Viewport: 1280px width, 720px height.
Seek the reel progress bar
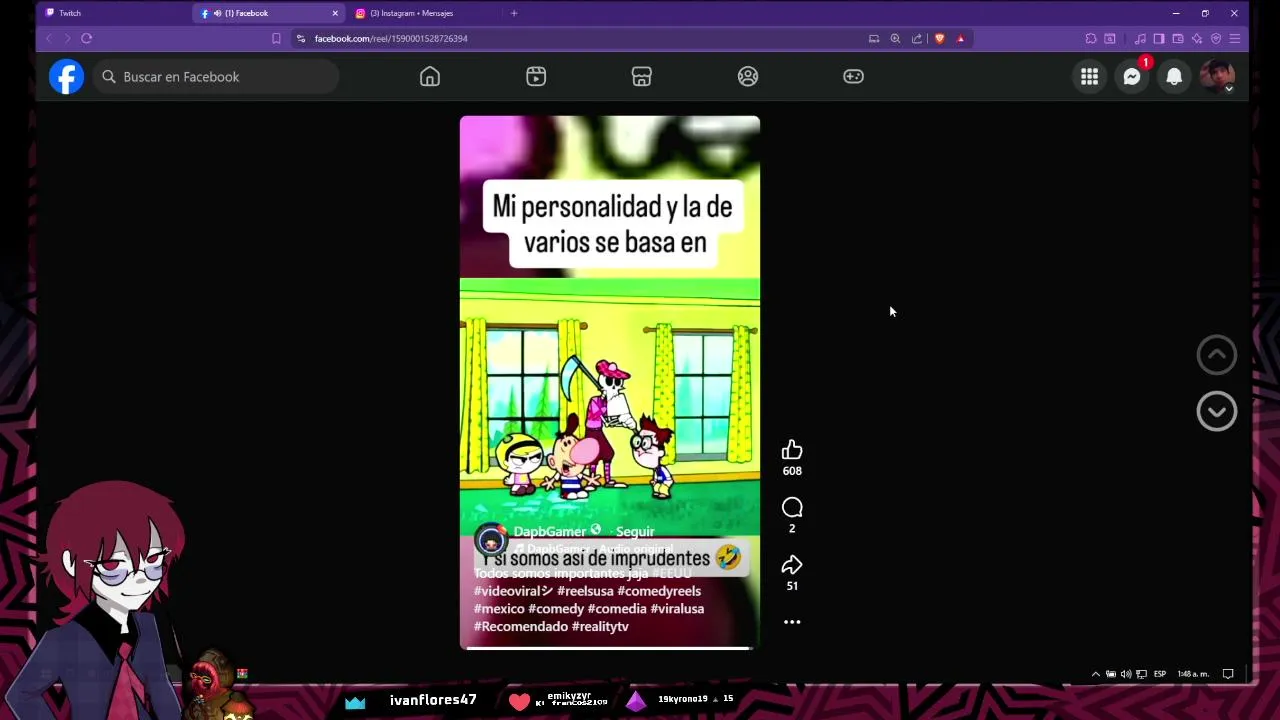pyautogui.click(x=609, y=648)
